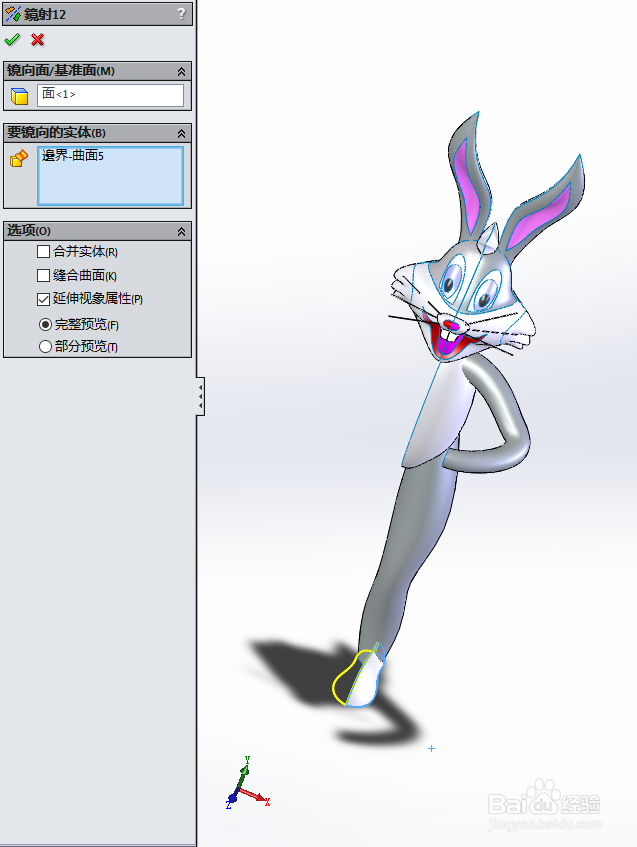
Task: Collapse the 要镜向的实体 section
Action: click(182, 133)
